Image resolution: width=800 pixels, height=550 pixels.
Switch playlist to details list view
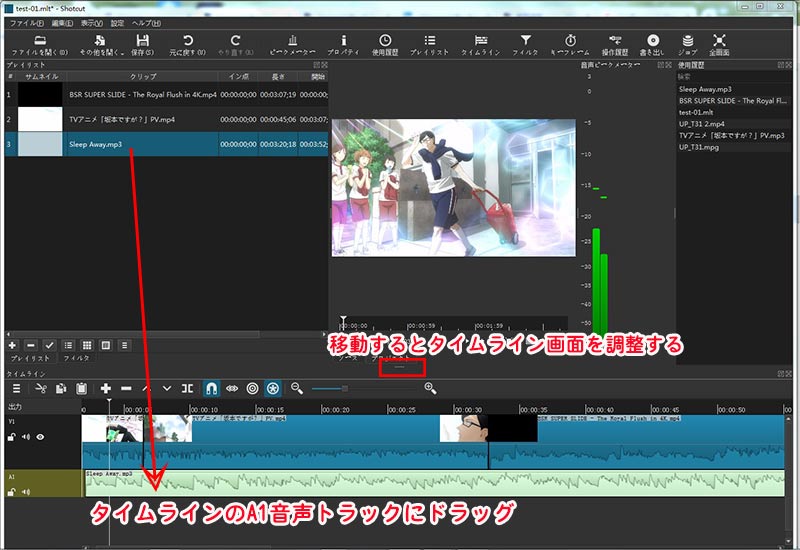pos(68,345)
